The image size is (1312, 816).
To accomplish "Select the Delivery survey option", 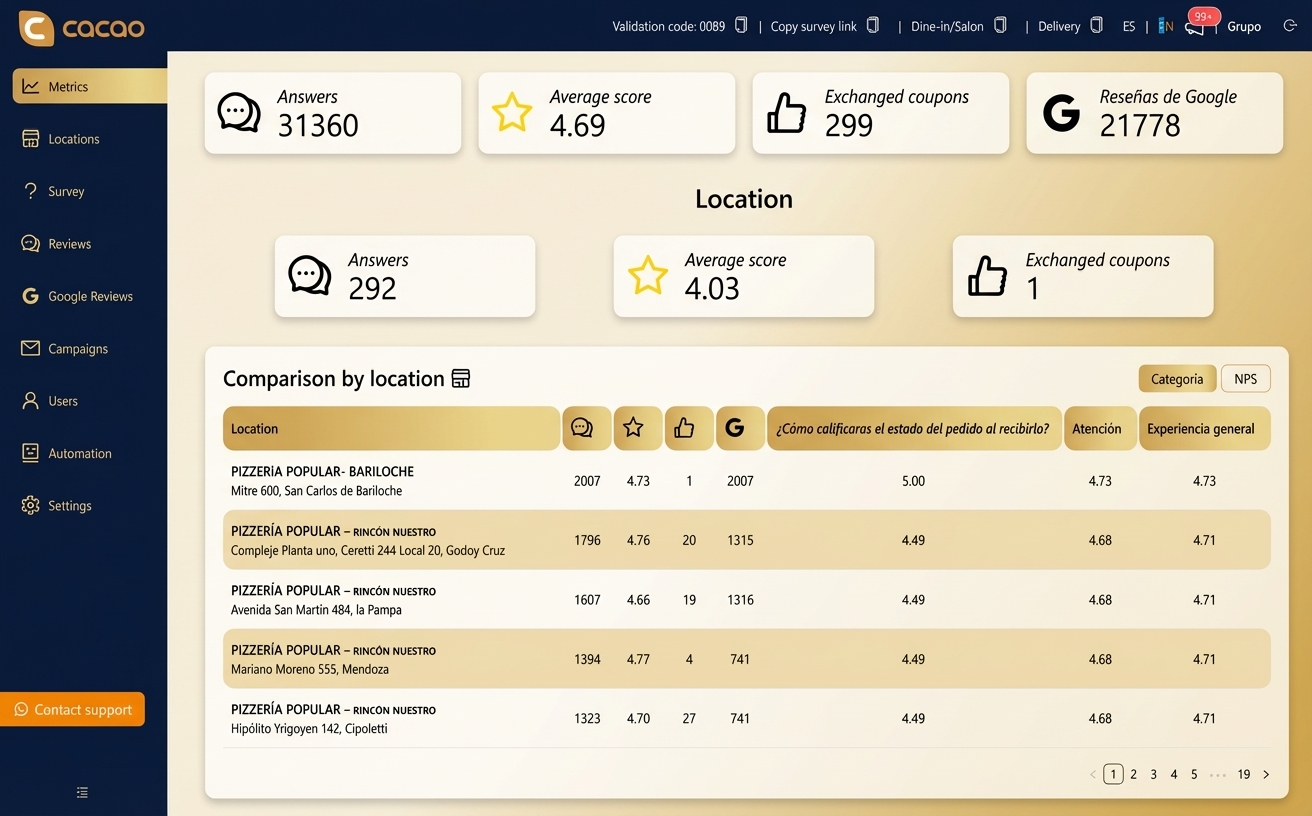I will click(x=1059, y=25).
